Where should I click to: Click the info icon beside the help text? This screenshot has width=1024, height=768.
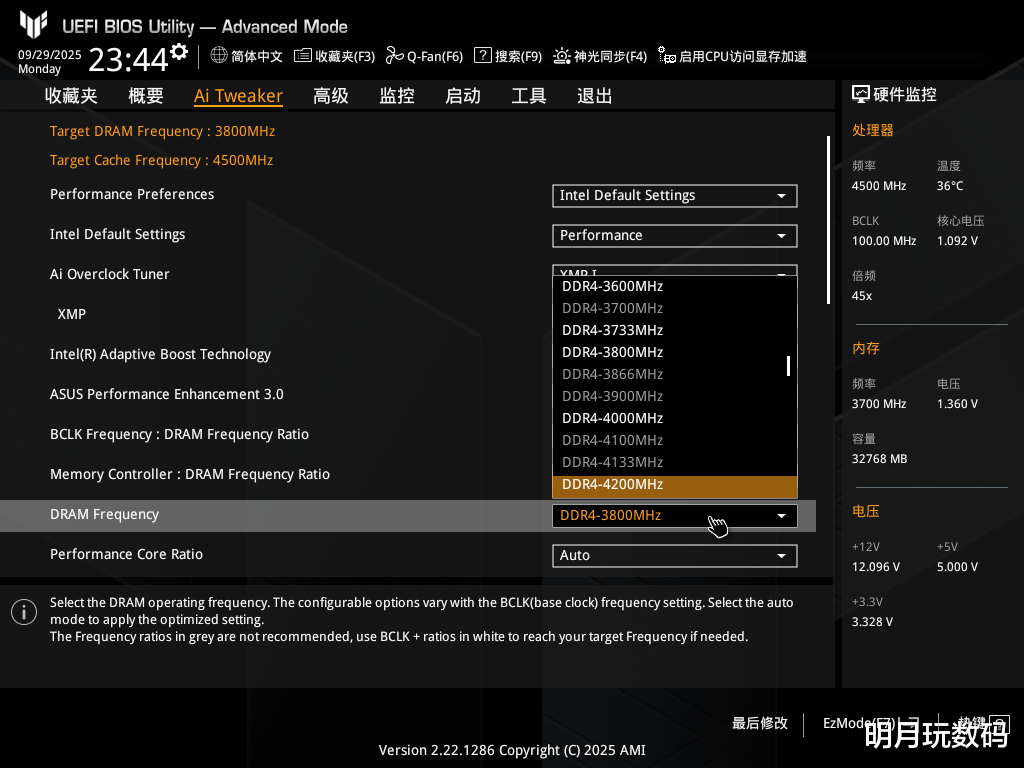click(24, 612)
